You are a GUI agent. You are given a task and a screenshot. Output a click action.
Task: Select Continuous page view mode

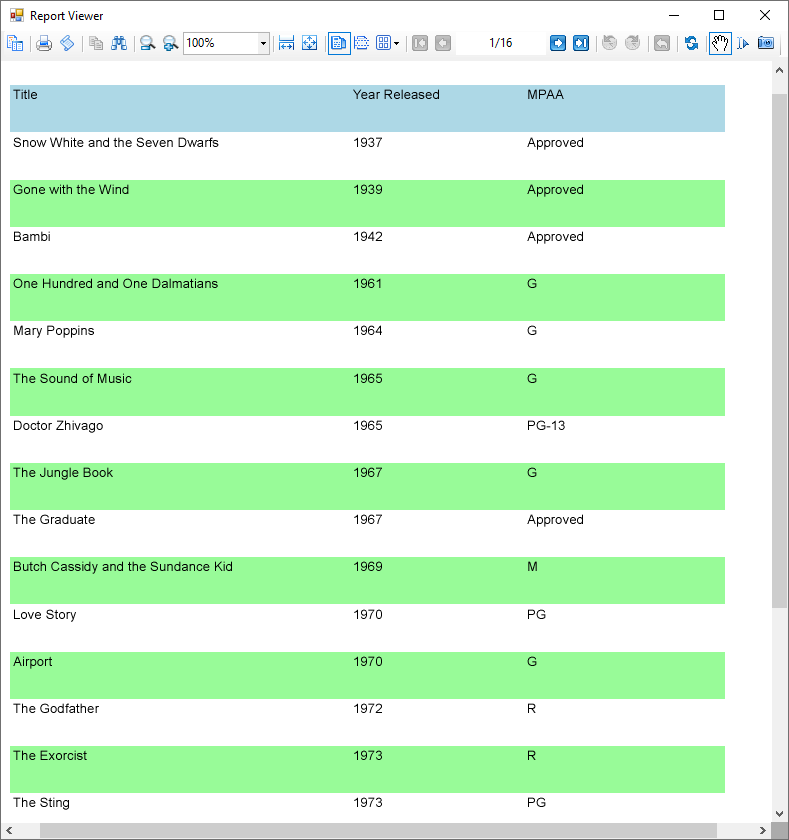362,43
